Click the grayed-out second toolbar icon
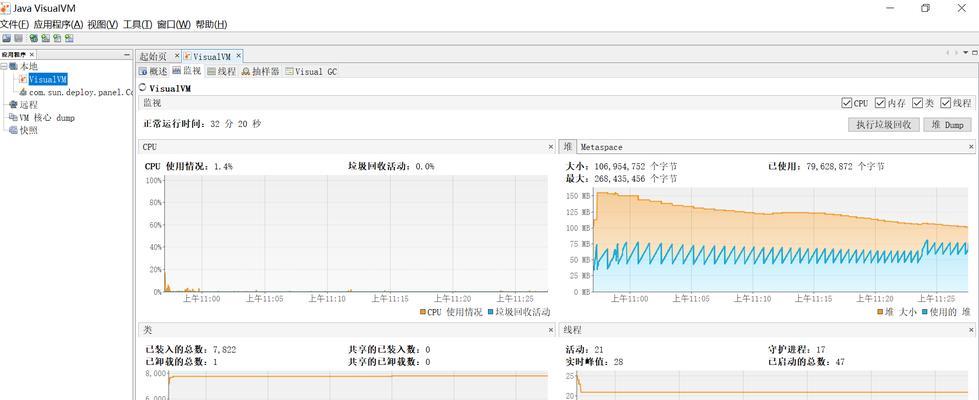 click(18, 38)
